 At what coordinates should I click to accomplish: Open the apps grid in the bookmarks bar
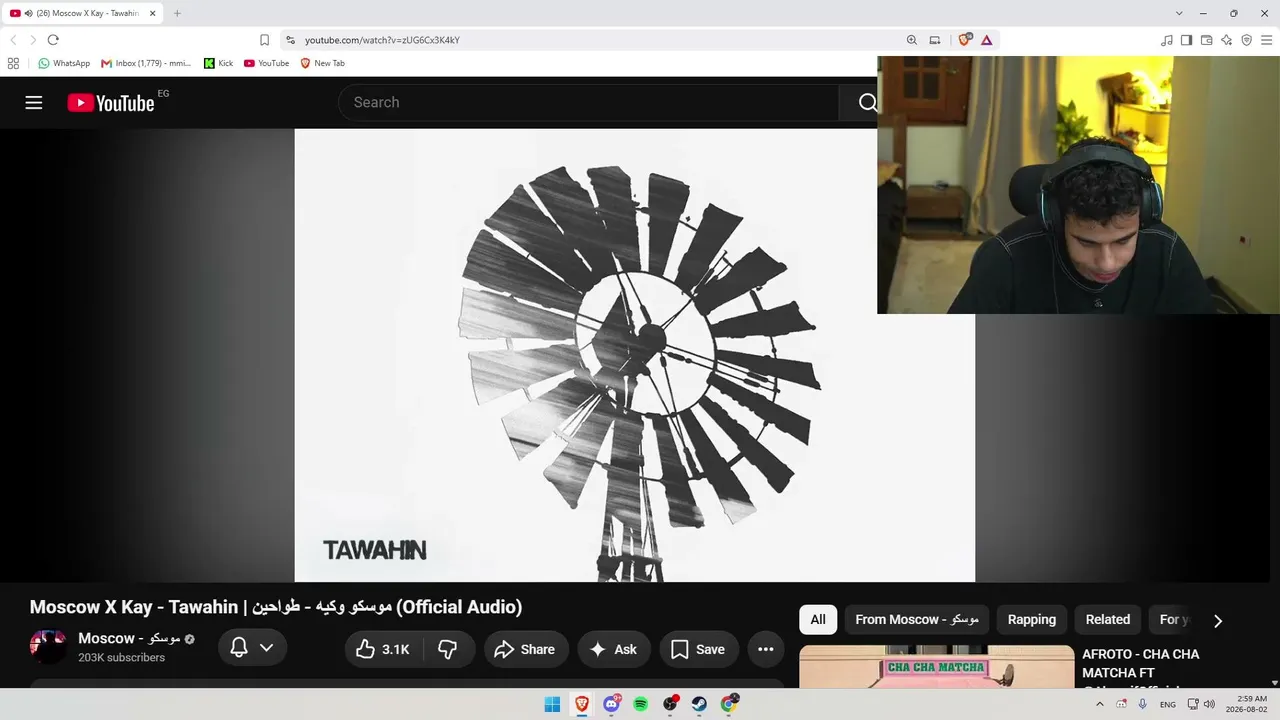point(13,63)
